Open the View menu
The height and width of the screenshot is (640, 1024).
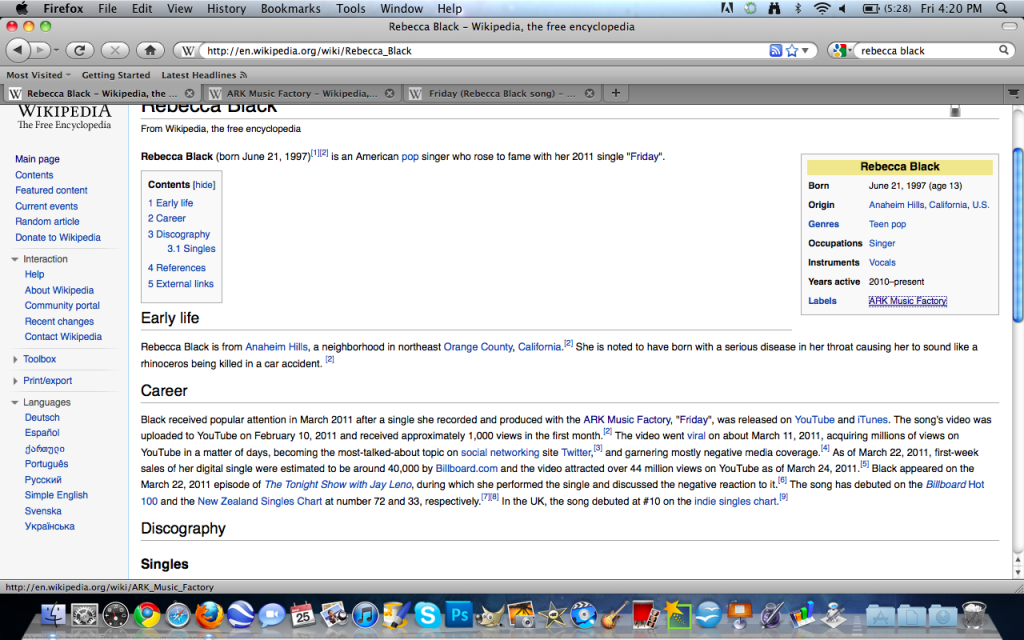coord(179,8)
